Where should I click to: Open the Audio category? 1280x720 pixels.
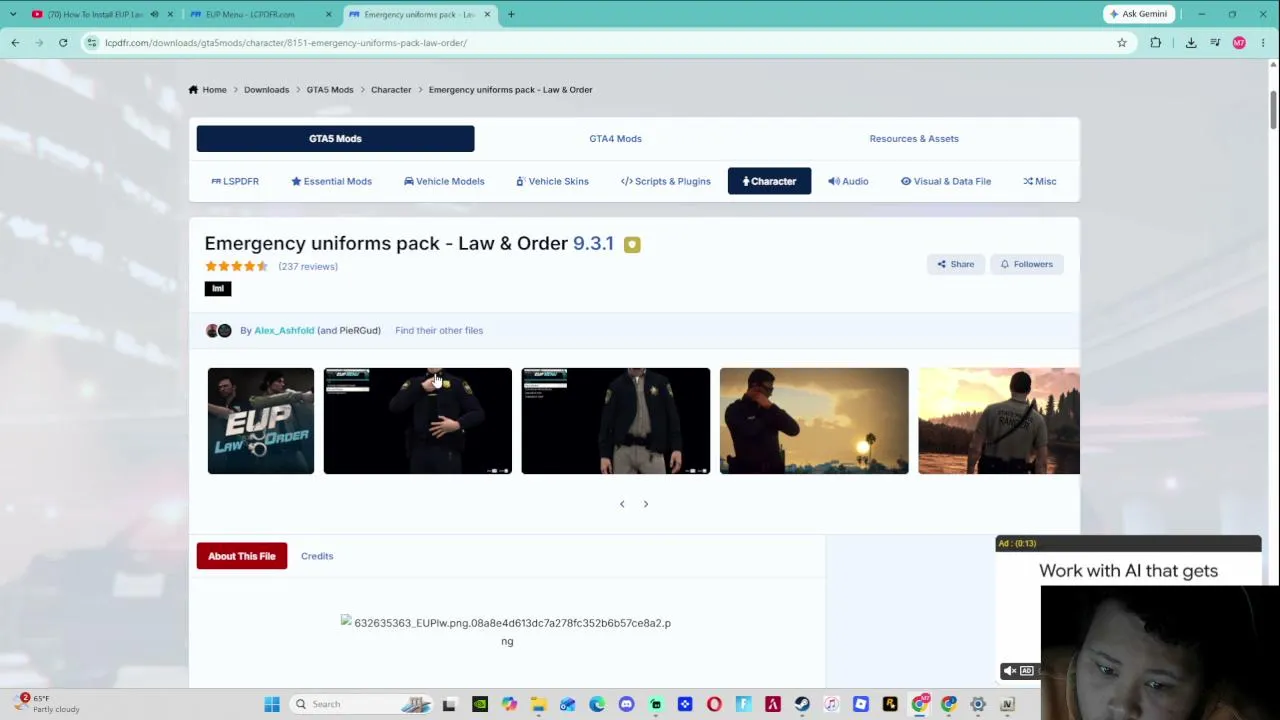848,181
